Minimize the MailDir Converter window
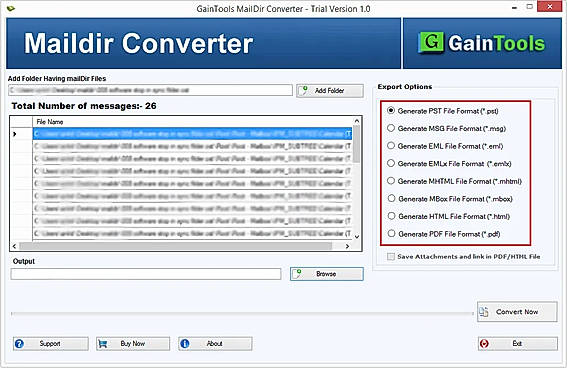The image size is (567, 368). click(515, 7)
